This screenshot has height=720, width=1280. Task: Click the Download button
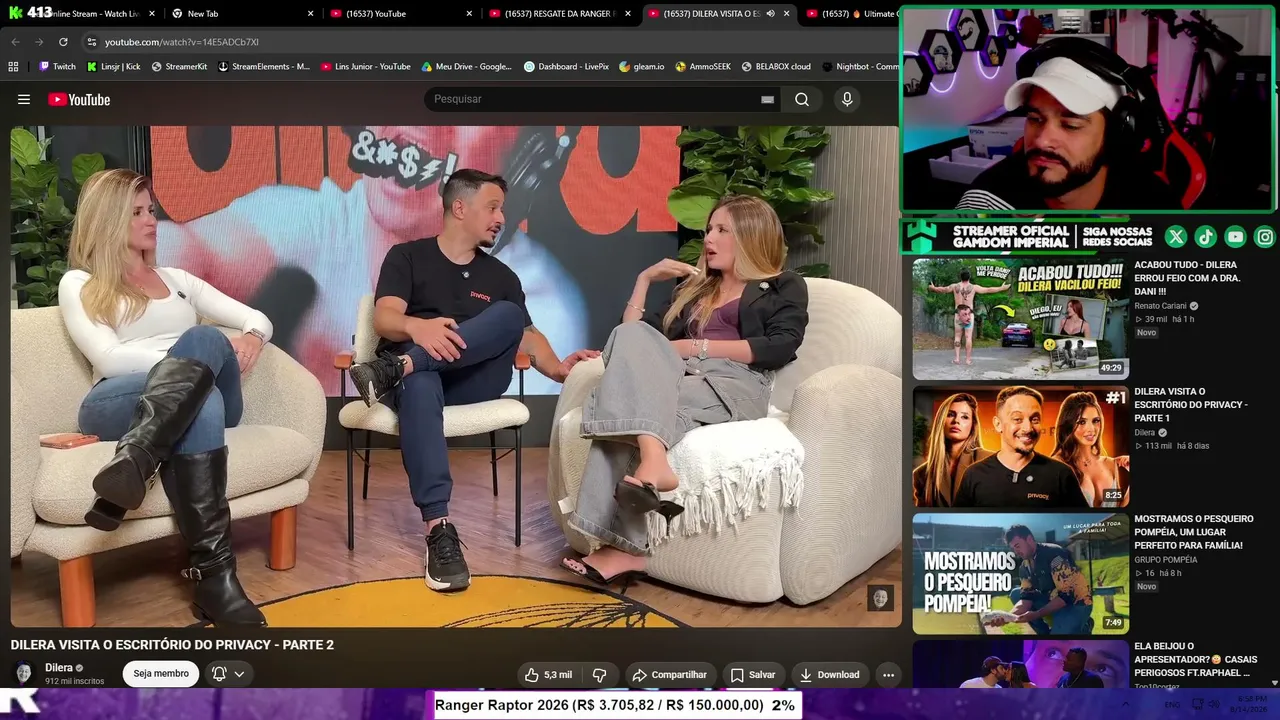click(x=830, y=675)
